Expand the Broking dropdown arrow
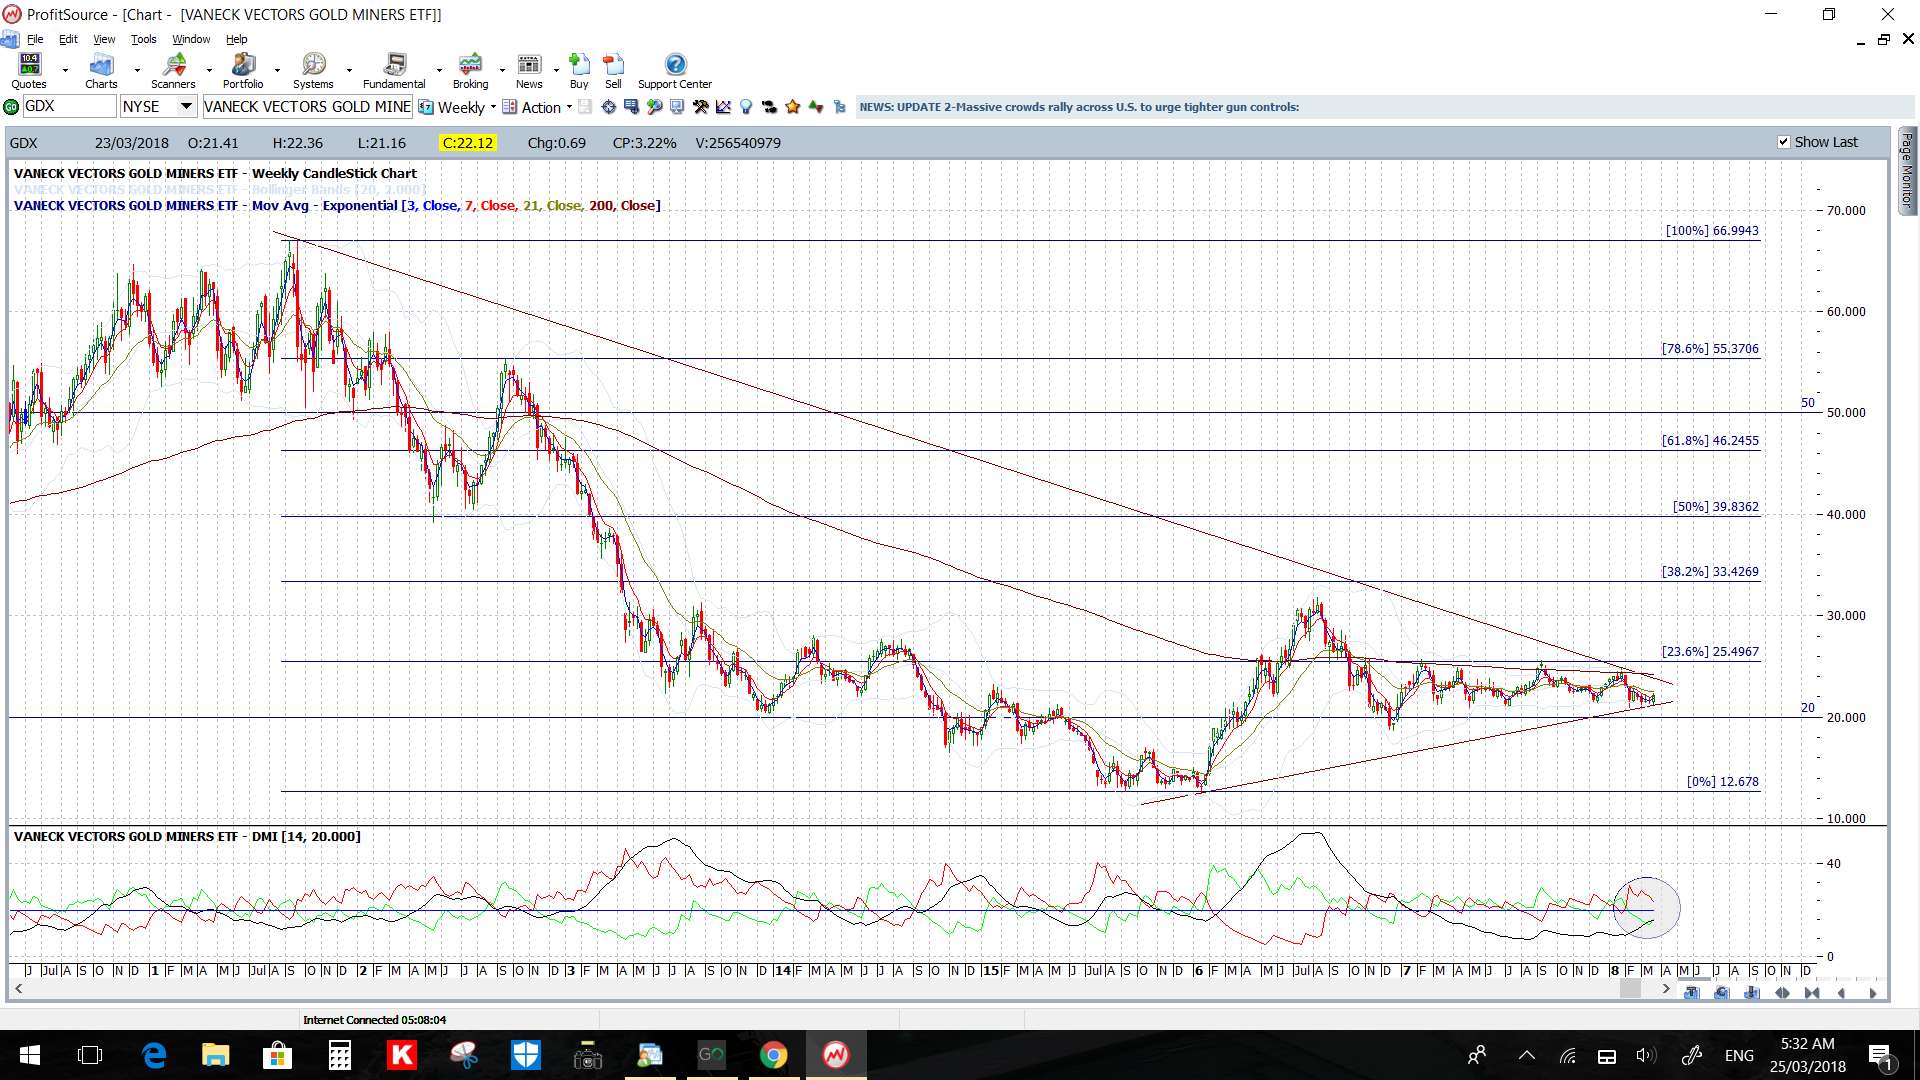Viewport: 1920px width, 1080px height. tap(502, 71)
